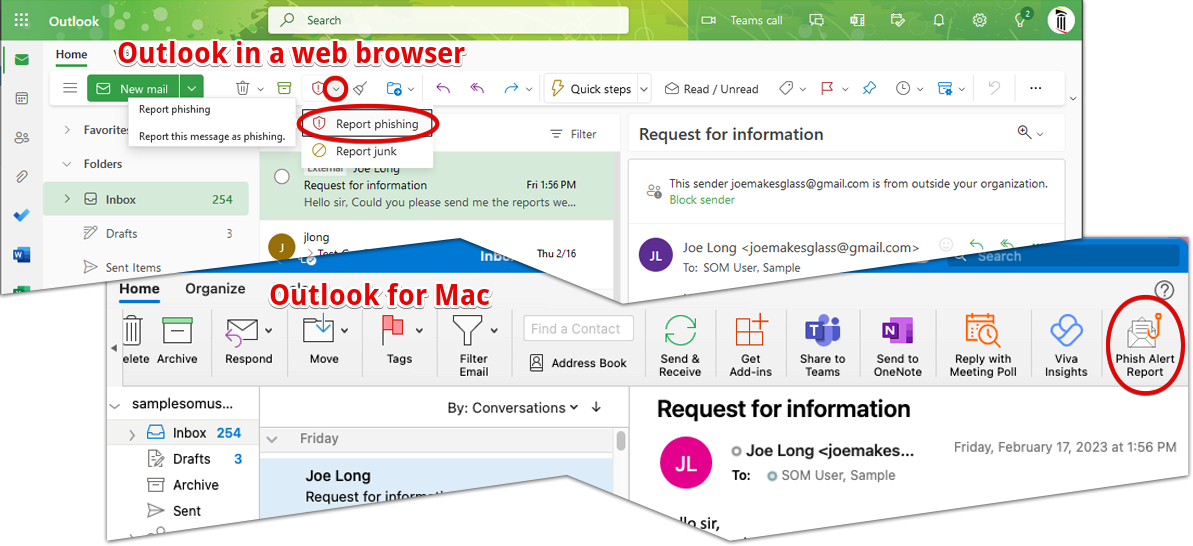Open the Quick steps dropdown arrow
This screenshot has width=1193, height=546.
click(643, 89)
